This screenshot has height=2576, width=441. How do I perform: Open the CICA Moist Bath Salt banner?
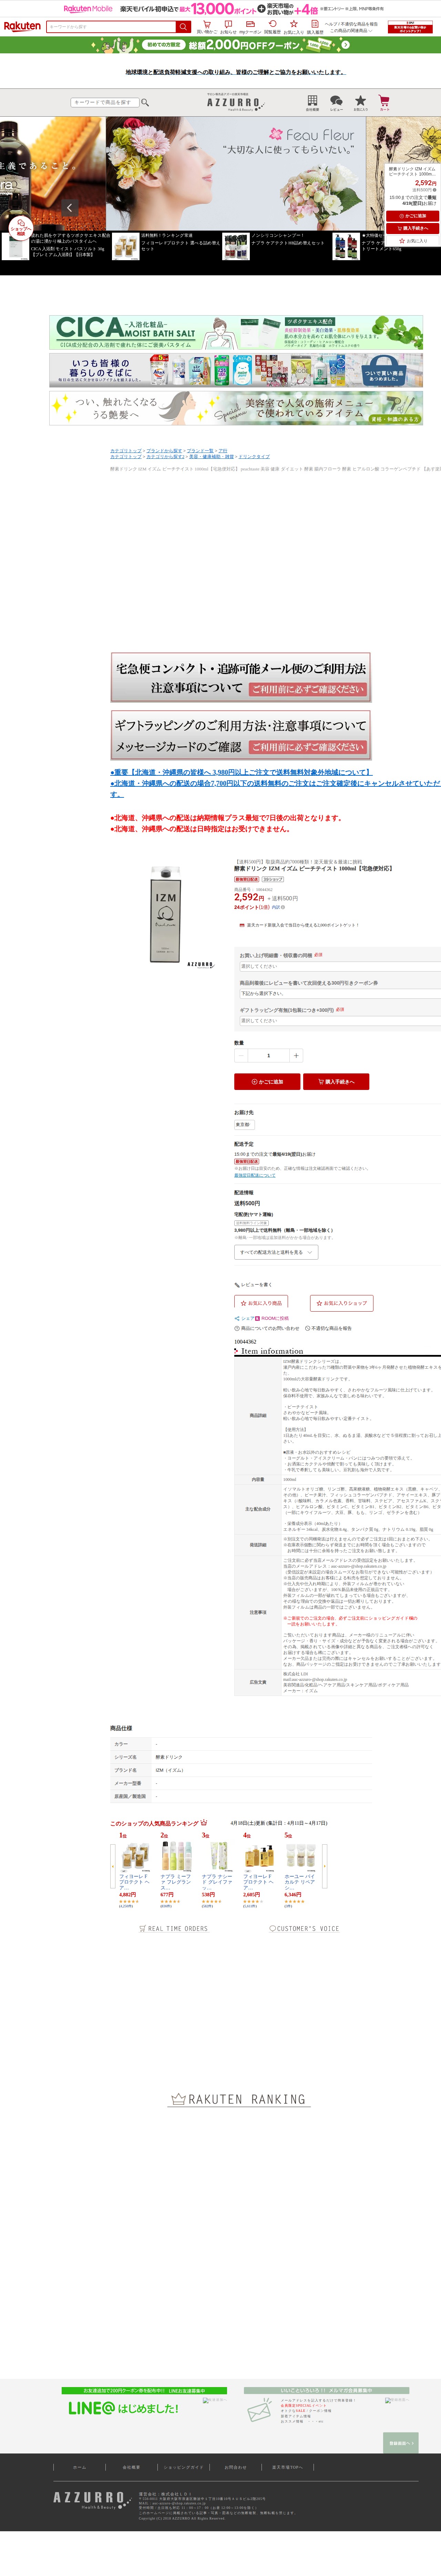click(236, 332)
